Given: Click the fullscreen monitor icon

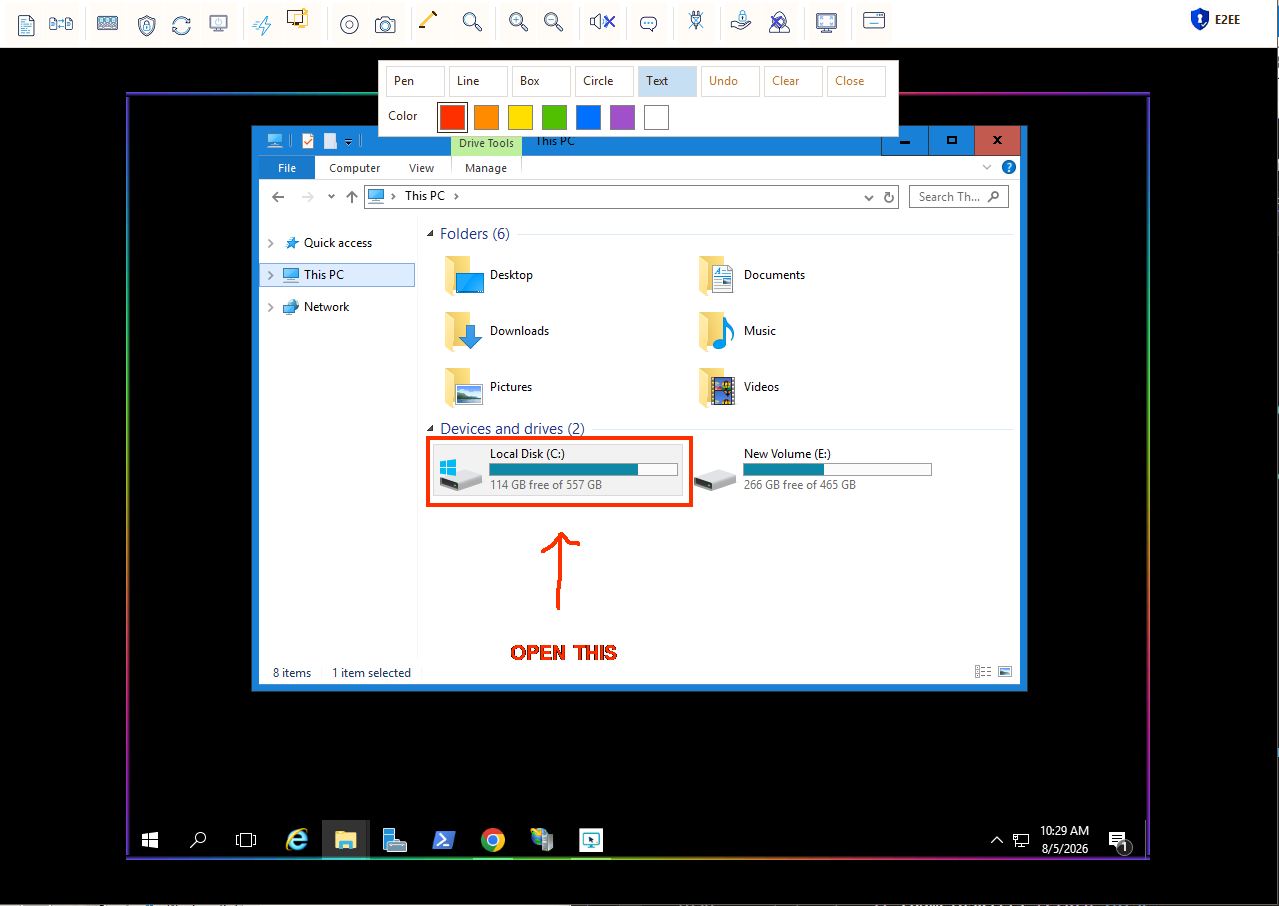Looking at the screenshot, I should coord(826,22).
